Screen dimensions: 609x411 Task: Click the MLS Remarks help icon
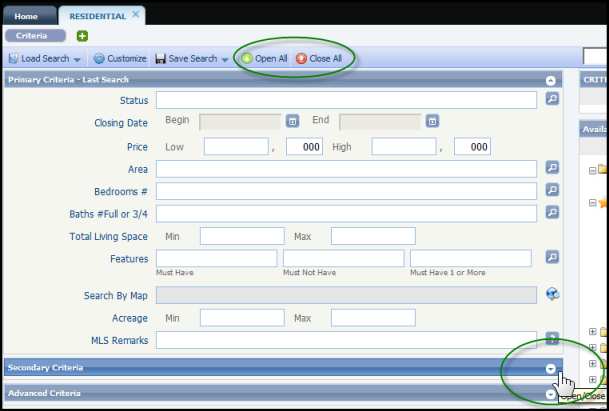coord(552,338)
